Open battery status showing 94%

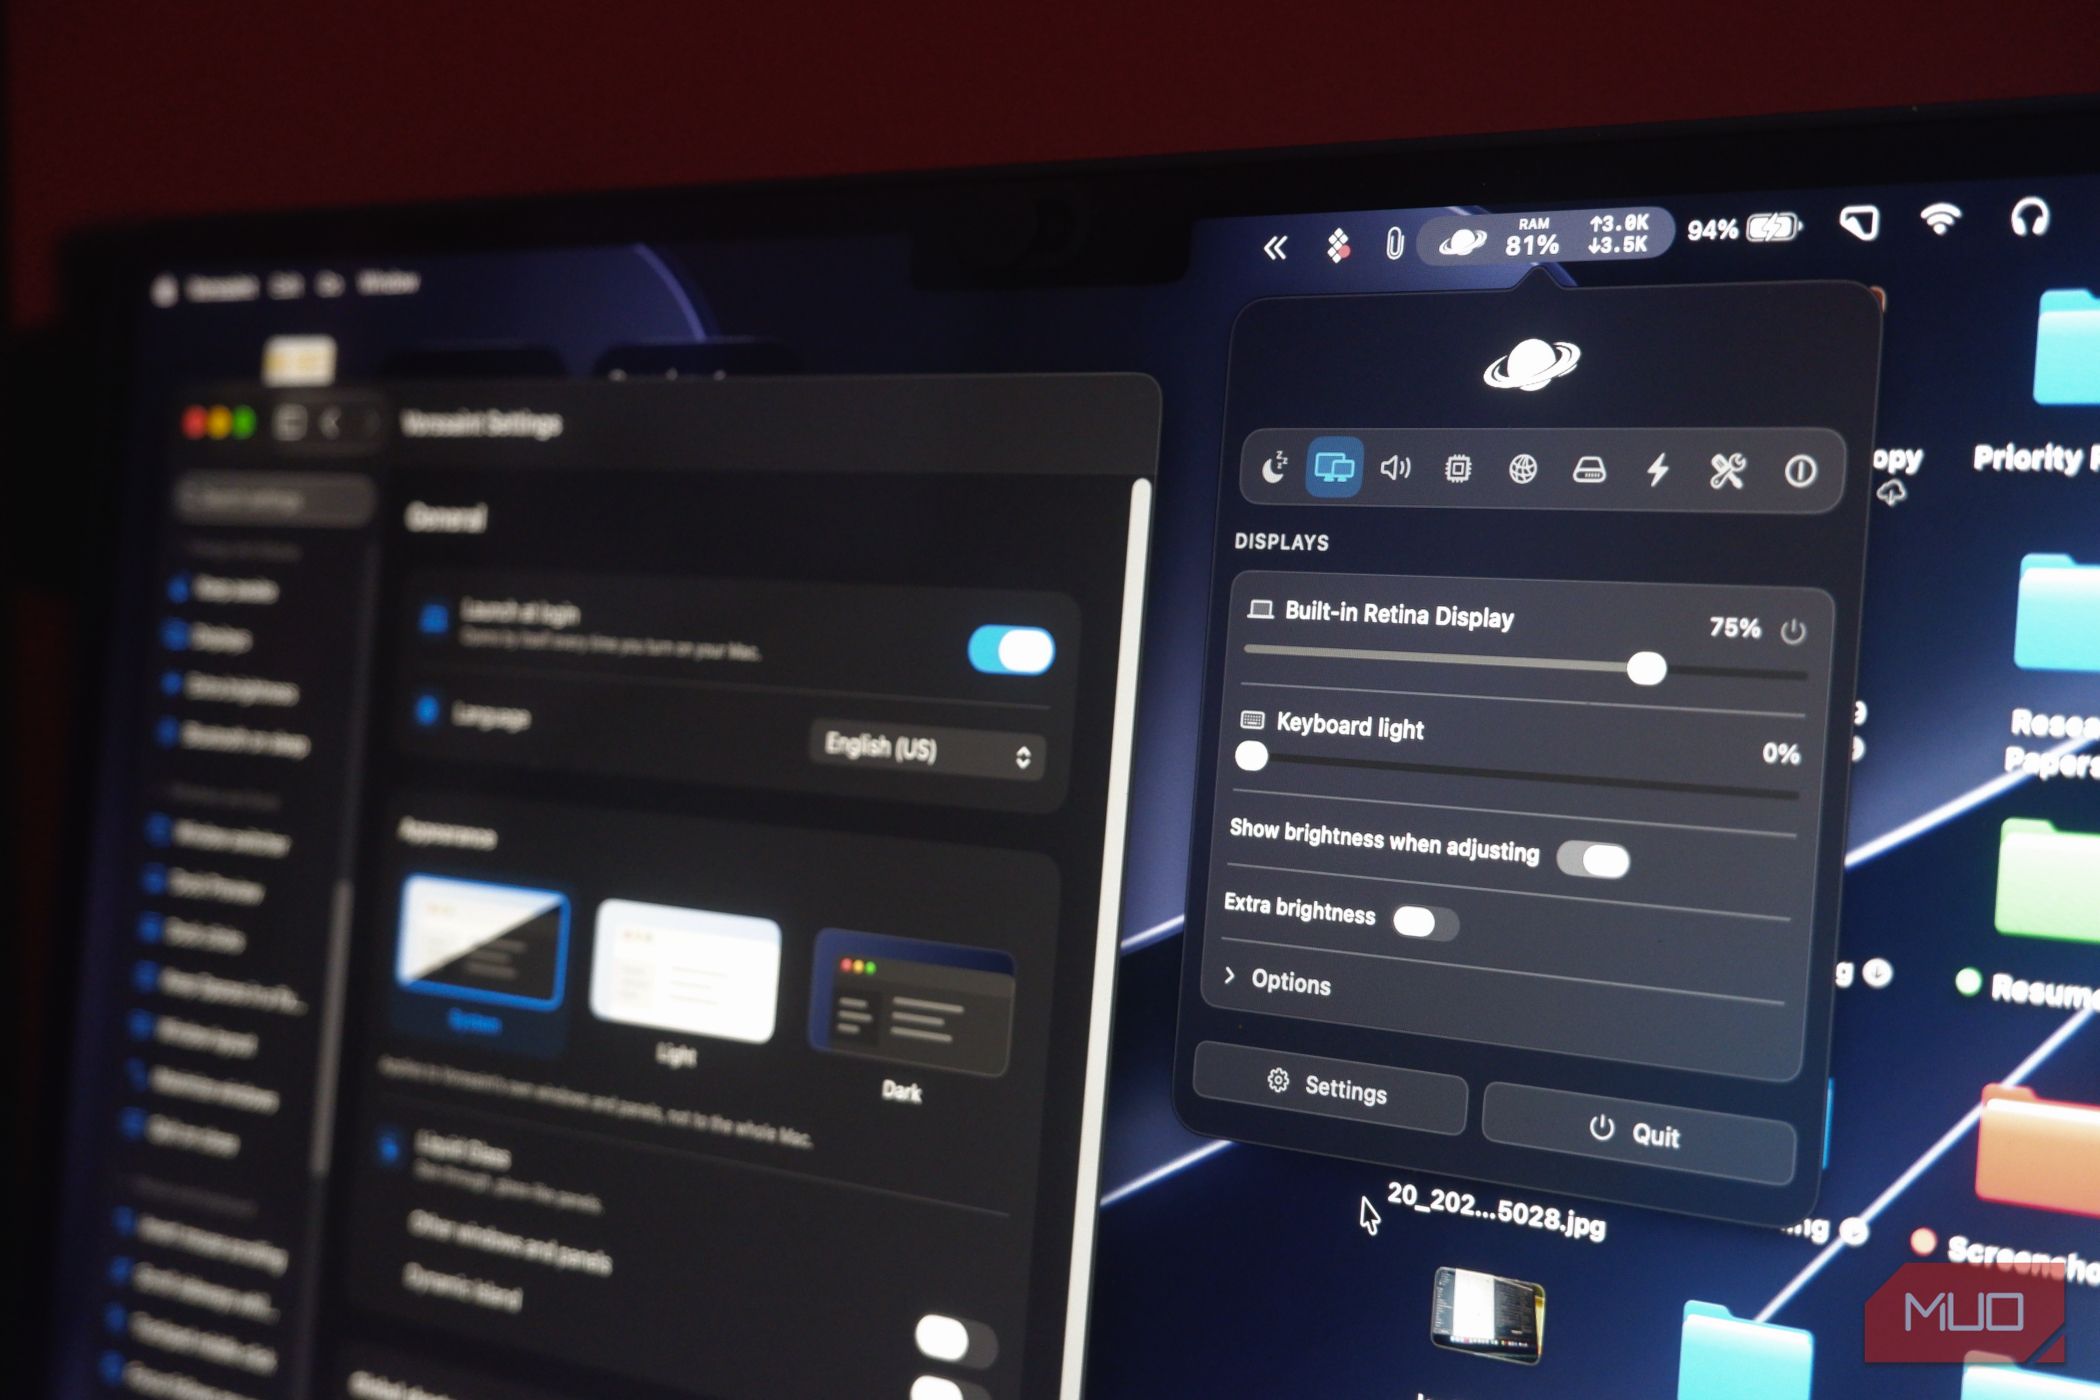pyautogui.click(x=1743, y=229)
